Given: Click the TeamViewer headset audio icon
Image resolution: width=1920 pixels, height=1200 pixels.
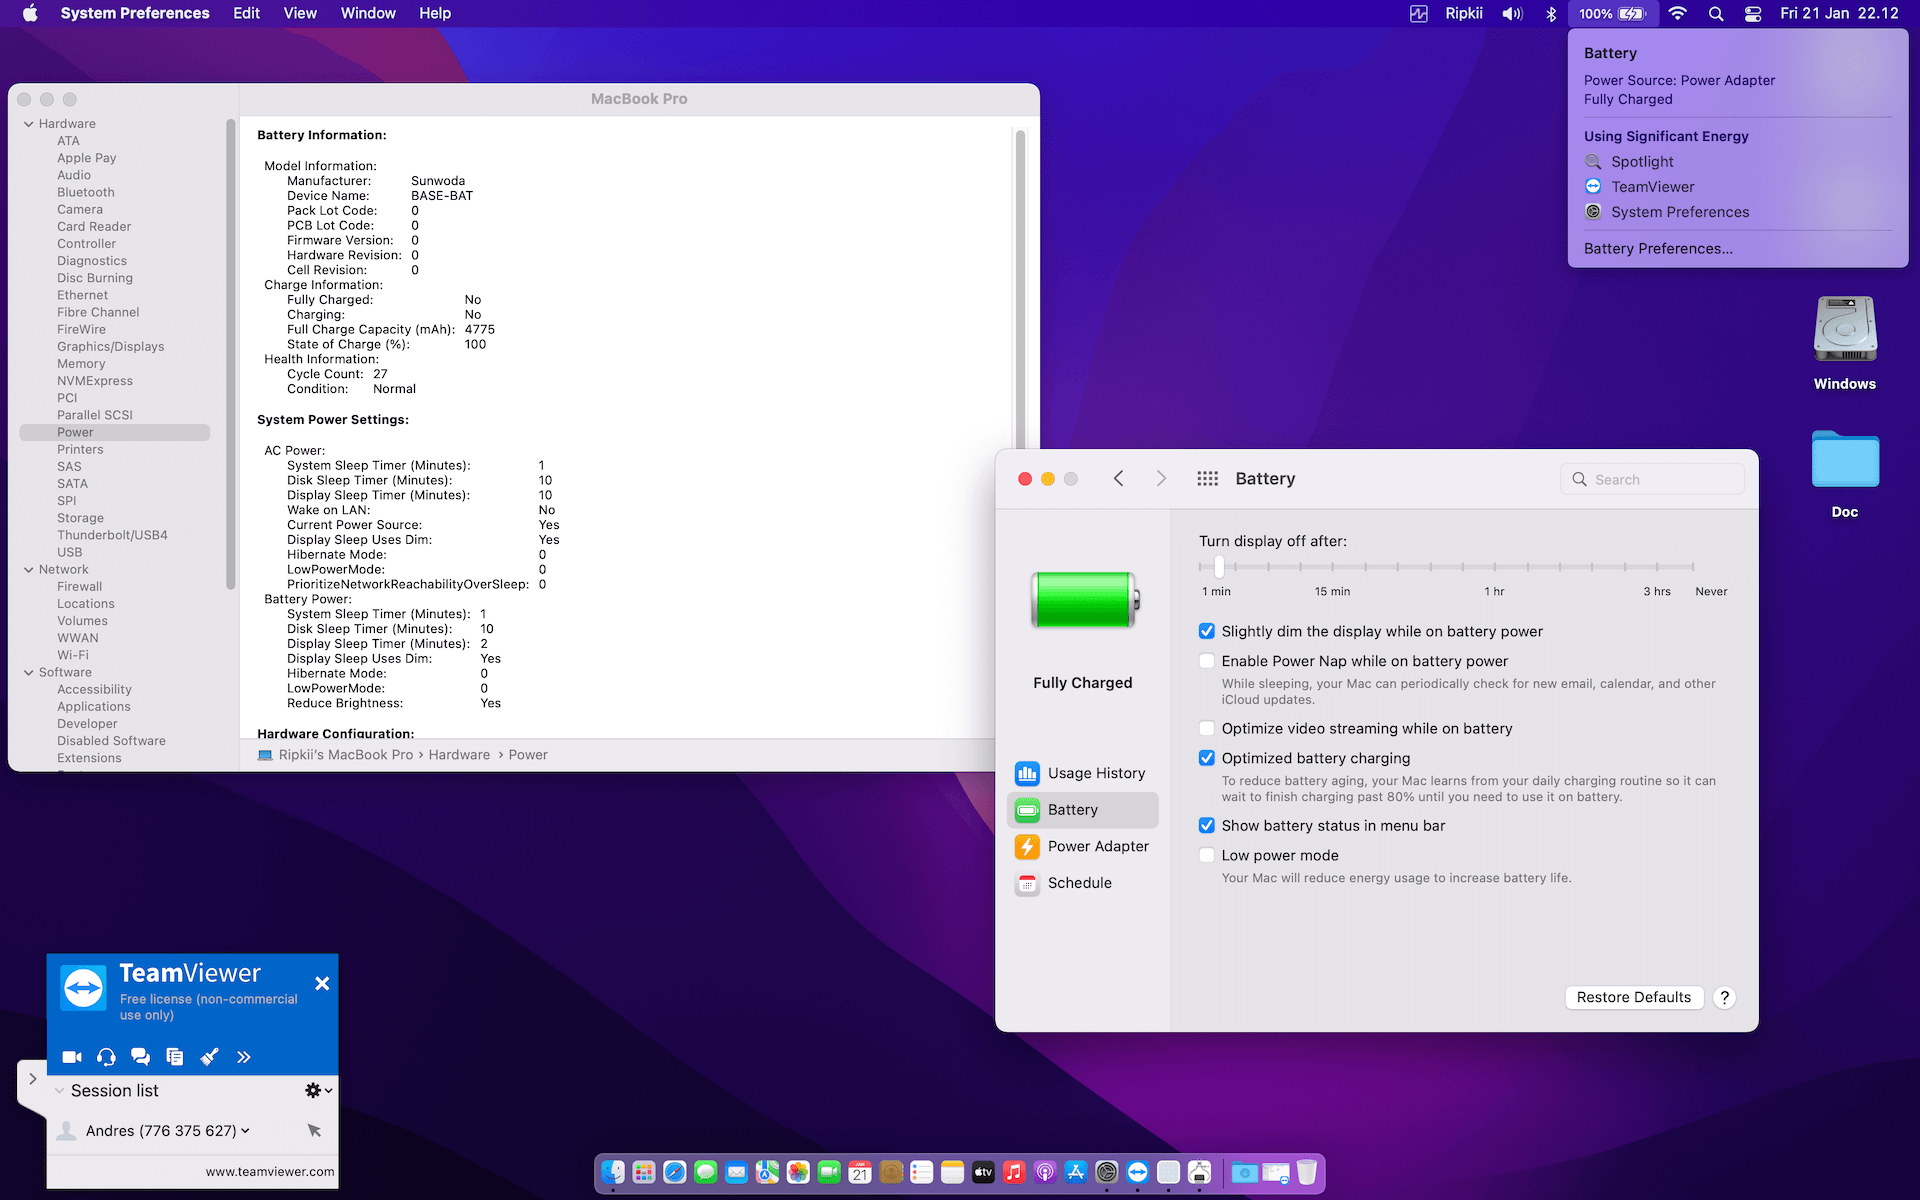Looking at the screenshot, I should click(x=106, y=1057).
